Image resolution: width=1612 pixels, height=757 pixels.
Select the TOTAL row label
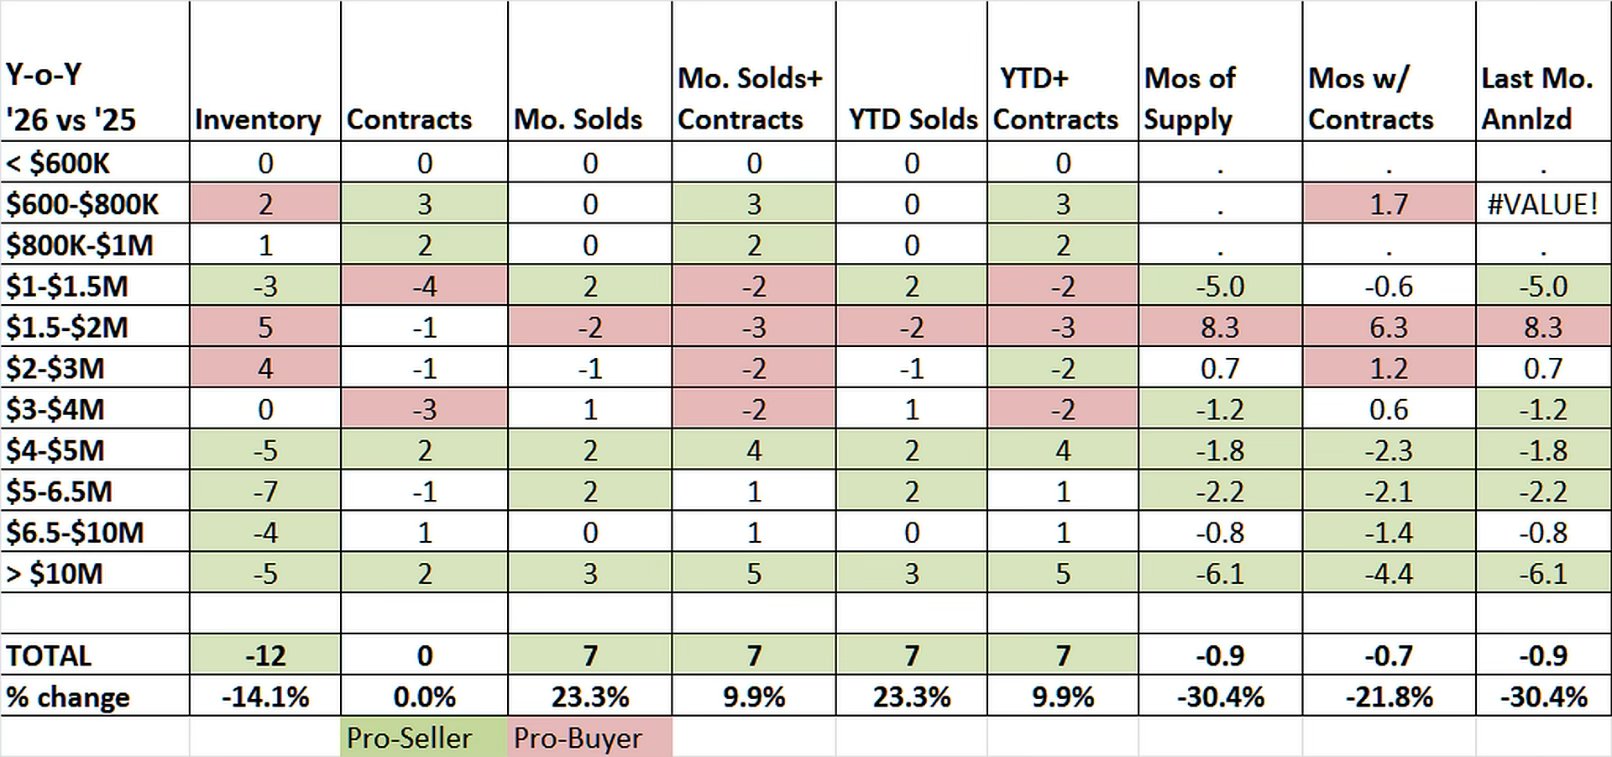click(49, 655)
